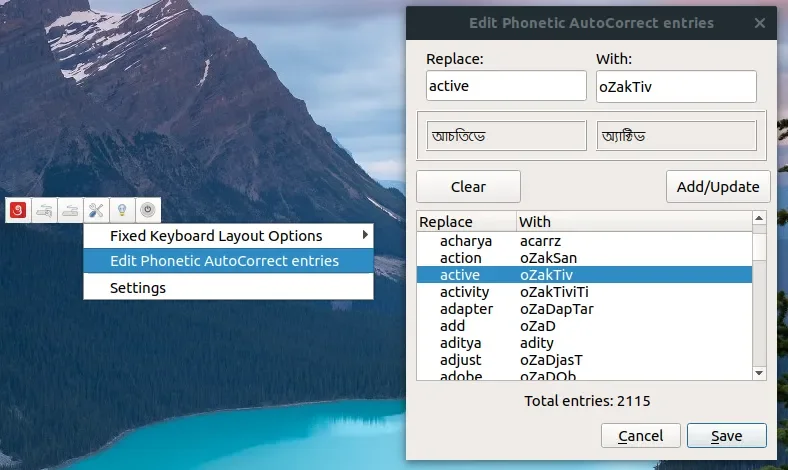Sort by the With column header
Screen dimensions: 788x470
coord(634,222)
